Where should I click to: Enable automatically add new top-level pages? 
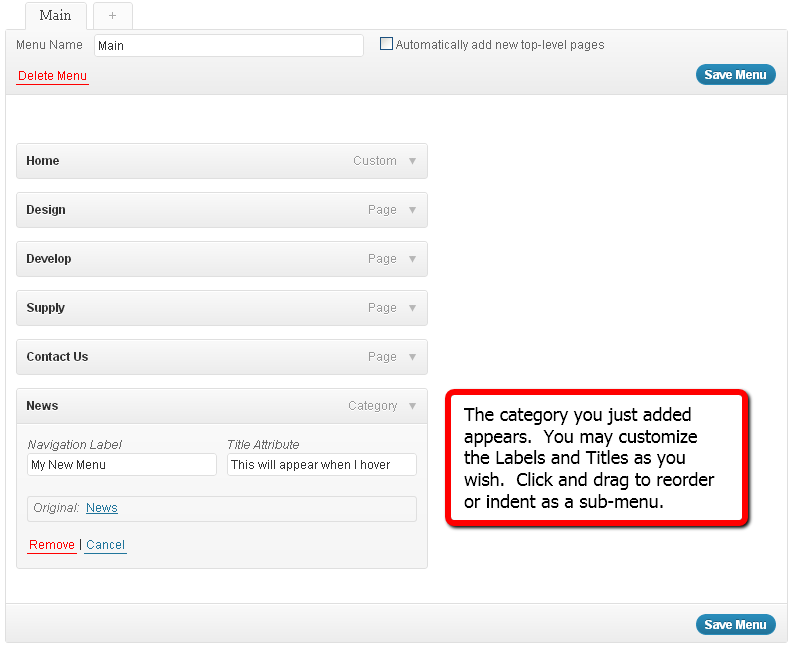click(x=387, y=44)
